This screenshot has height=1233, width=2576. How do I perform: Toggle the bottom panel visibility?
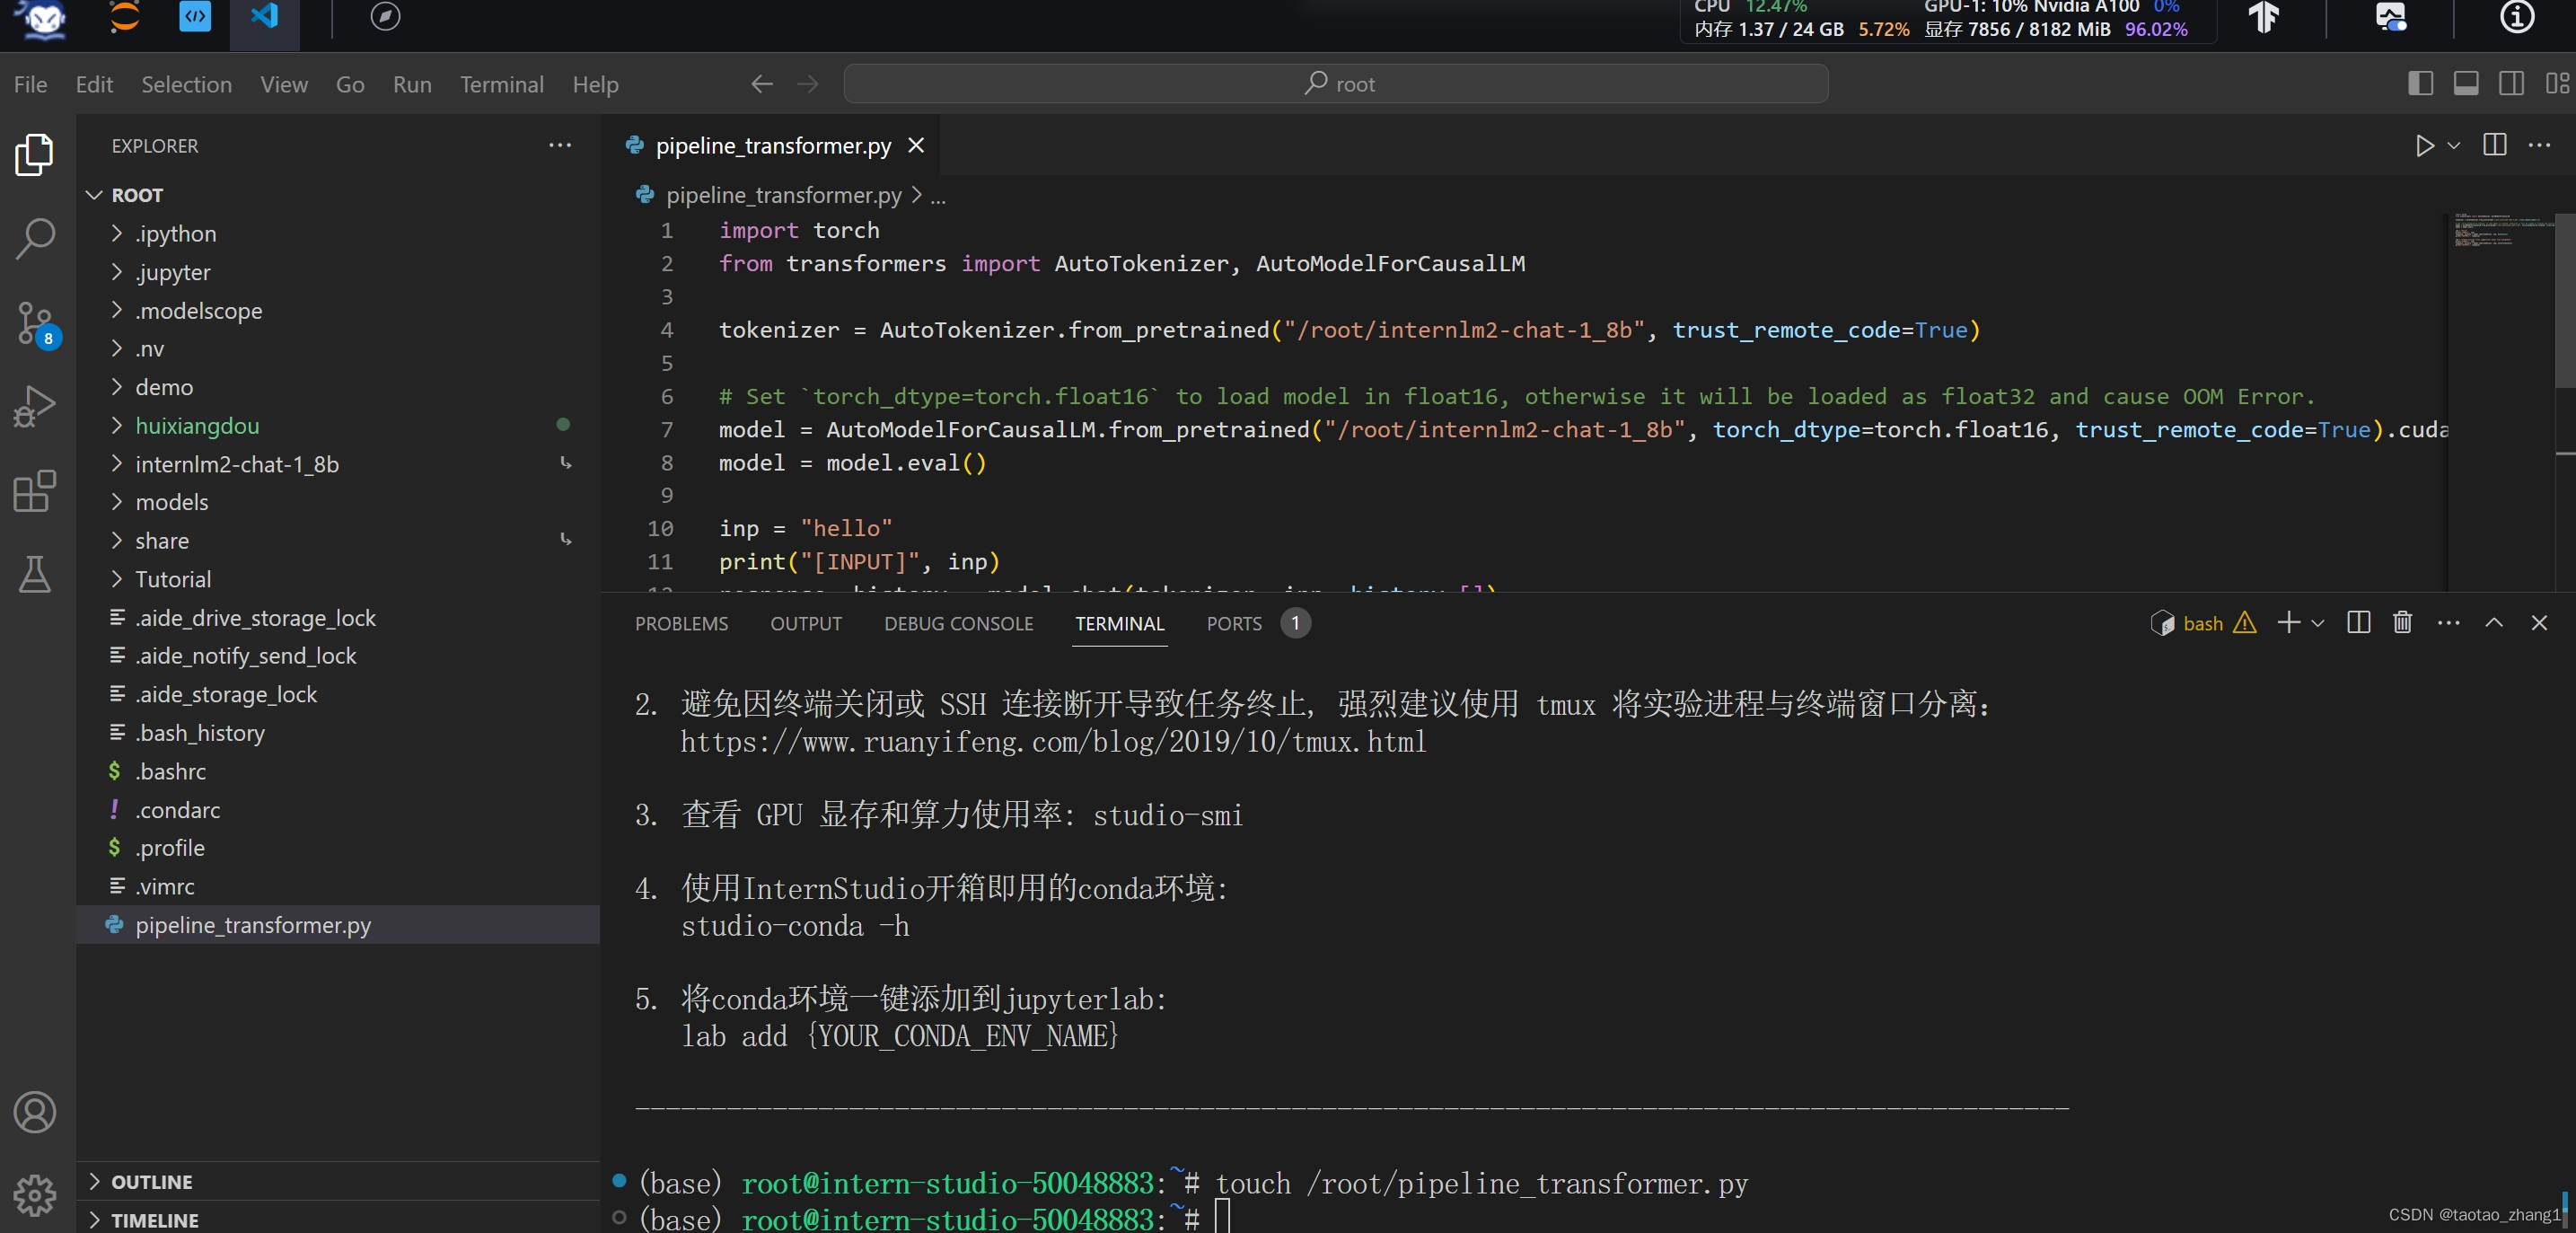(x=2466, y=84)
